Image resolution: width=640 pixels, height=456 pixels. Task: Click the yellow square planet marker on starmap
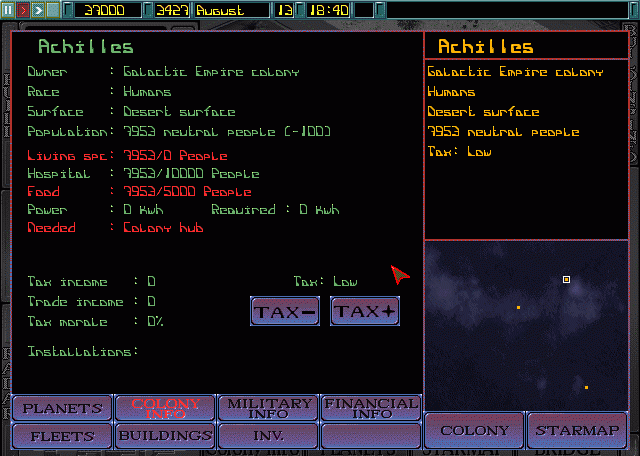coord(567,280)
